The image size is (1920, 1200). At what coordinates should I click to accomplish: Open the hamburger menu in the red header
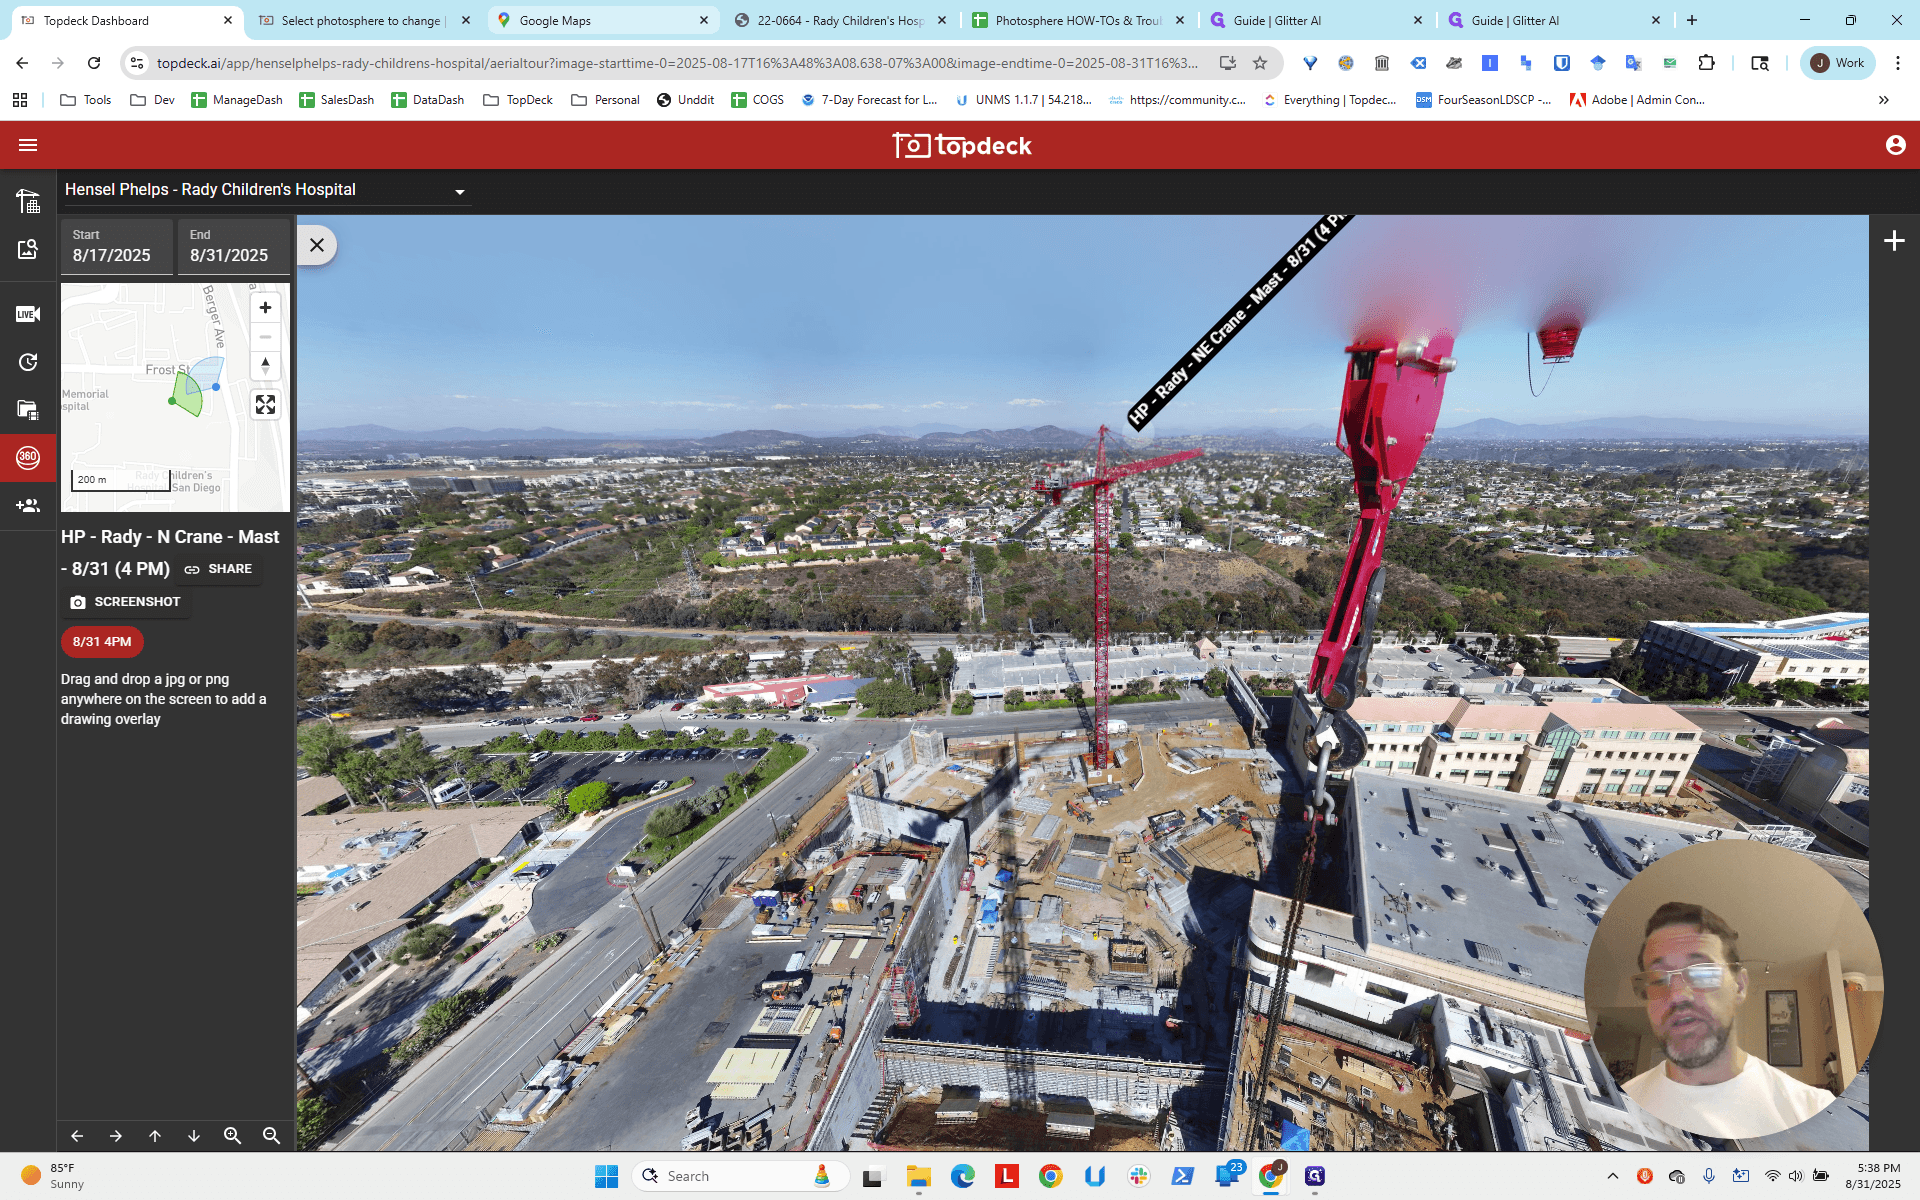[28, 145]
